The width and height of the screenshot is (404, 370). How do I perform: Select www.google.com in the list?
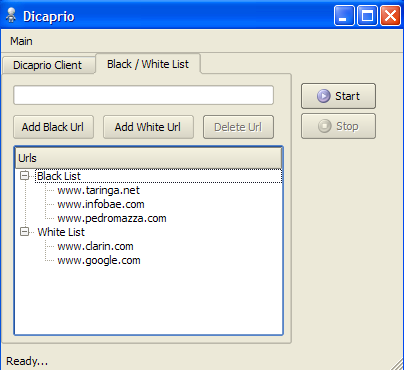tap(99, 260)
